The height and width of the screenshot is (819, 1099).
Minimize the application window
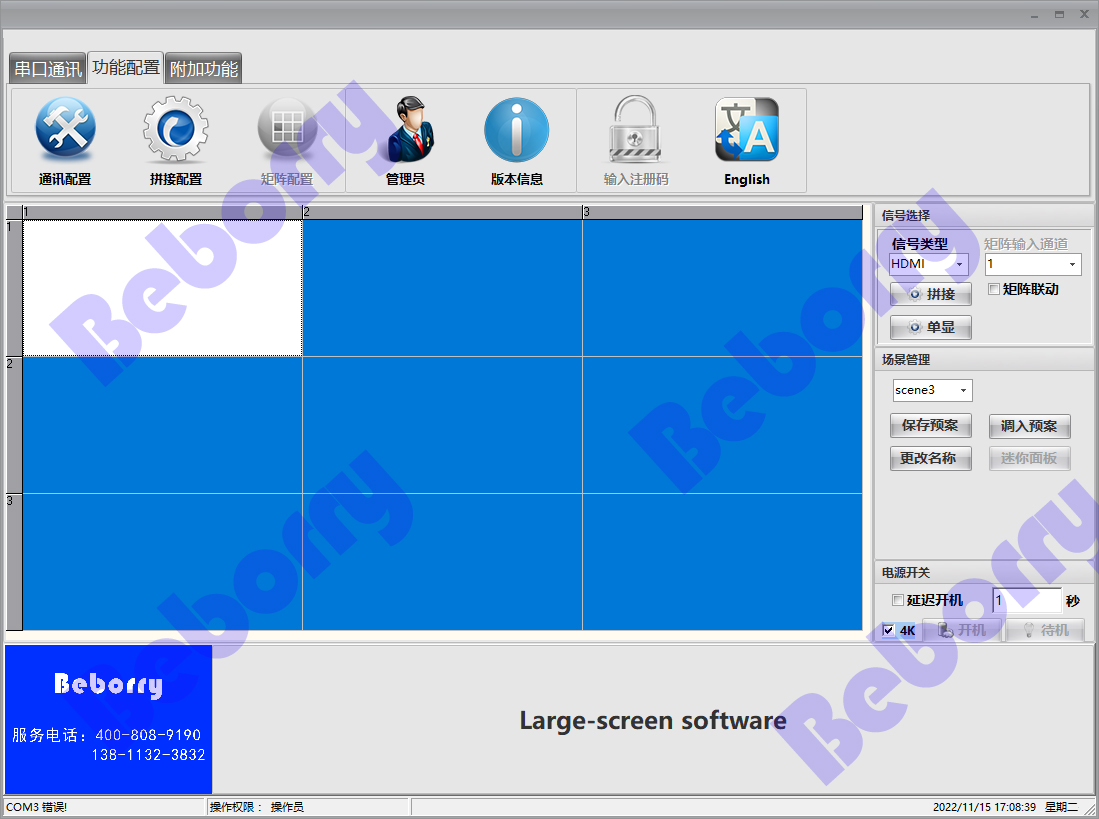tap(1034, 14)
